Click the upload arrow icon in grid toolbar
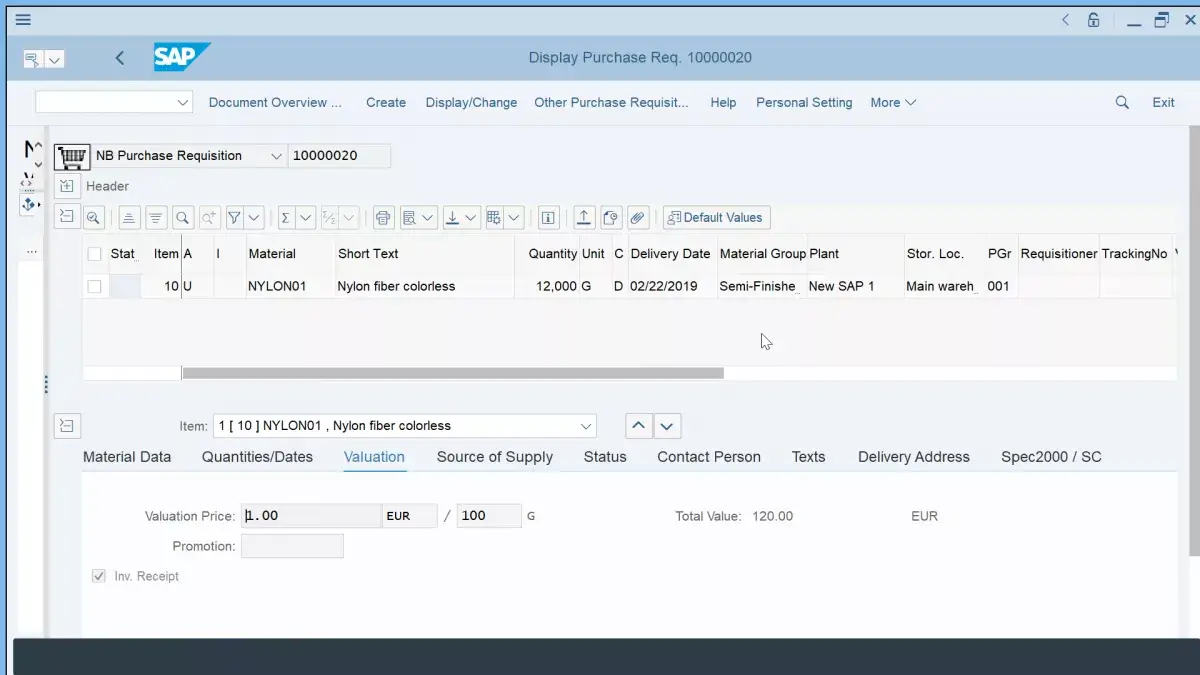The image size is (1200, 675). point(584,217)
